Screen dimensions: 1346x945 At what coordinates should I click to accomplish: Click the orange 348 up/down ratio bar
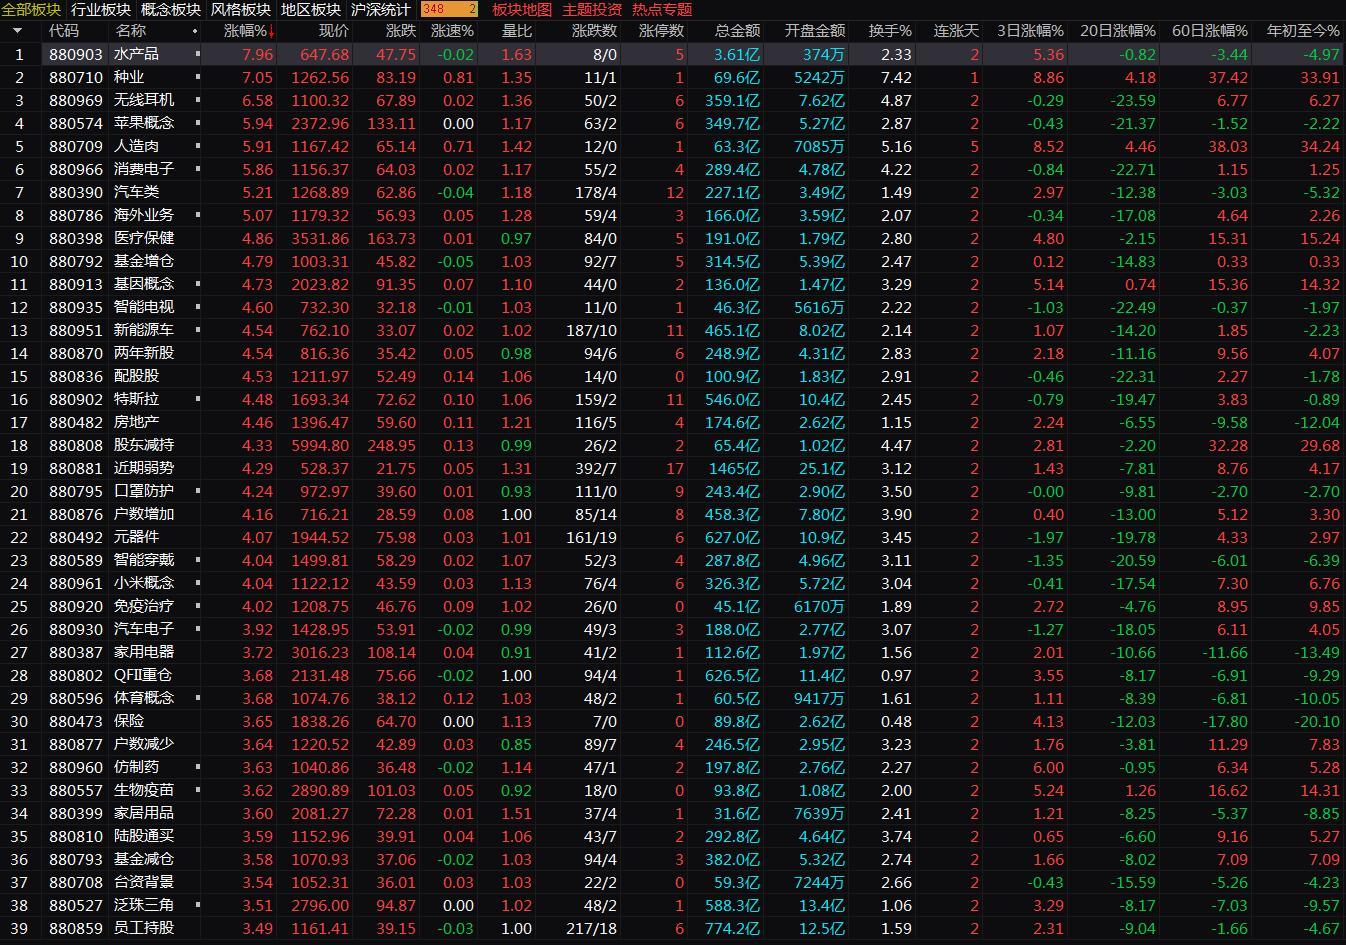449,9
